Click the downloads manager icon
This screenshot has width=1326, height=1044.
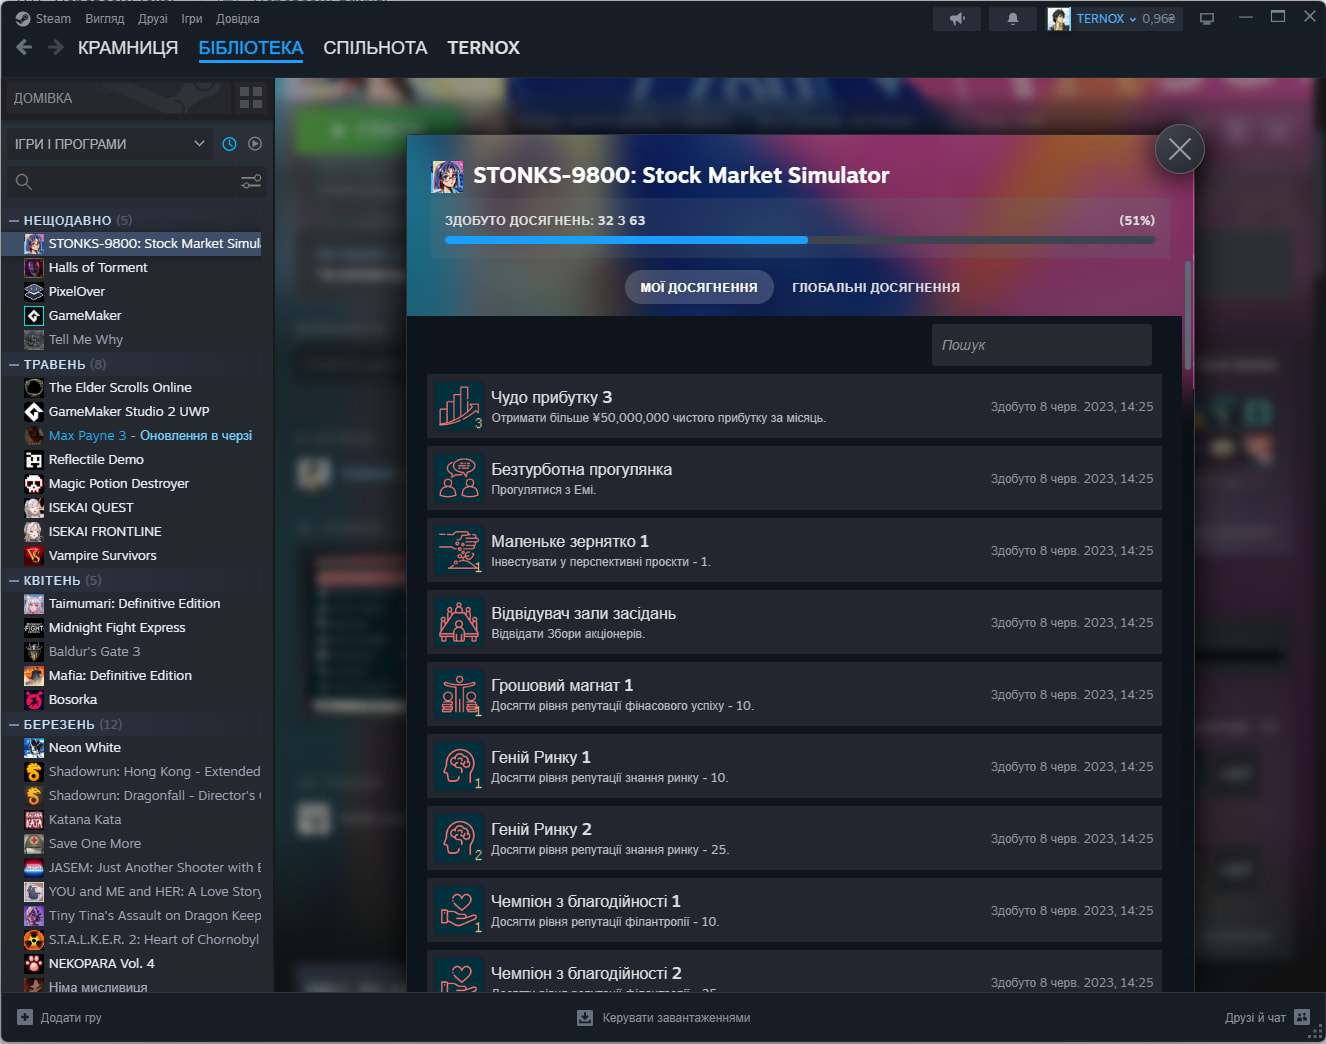point(585,1018)
